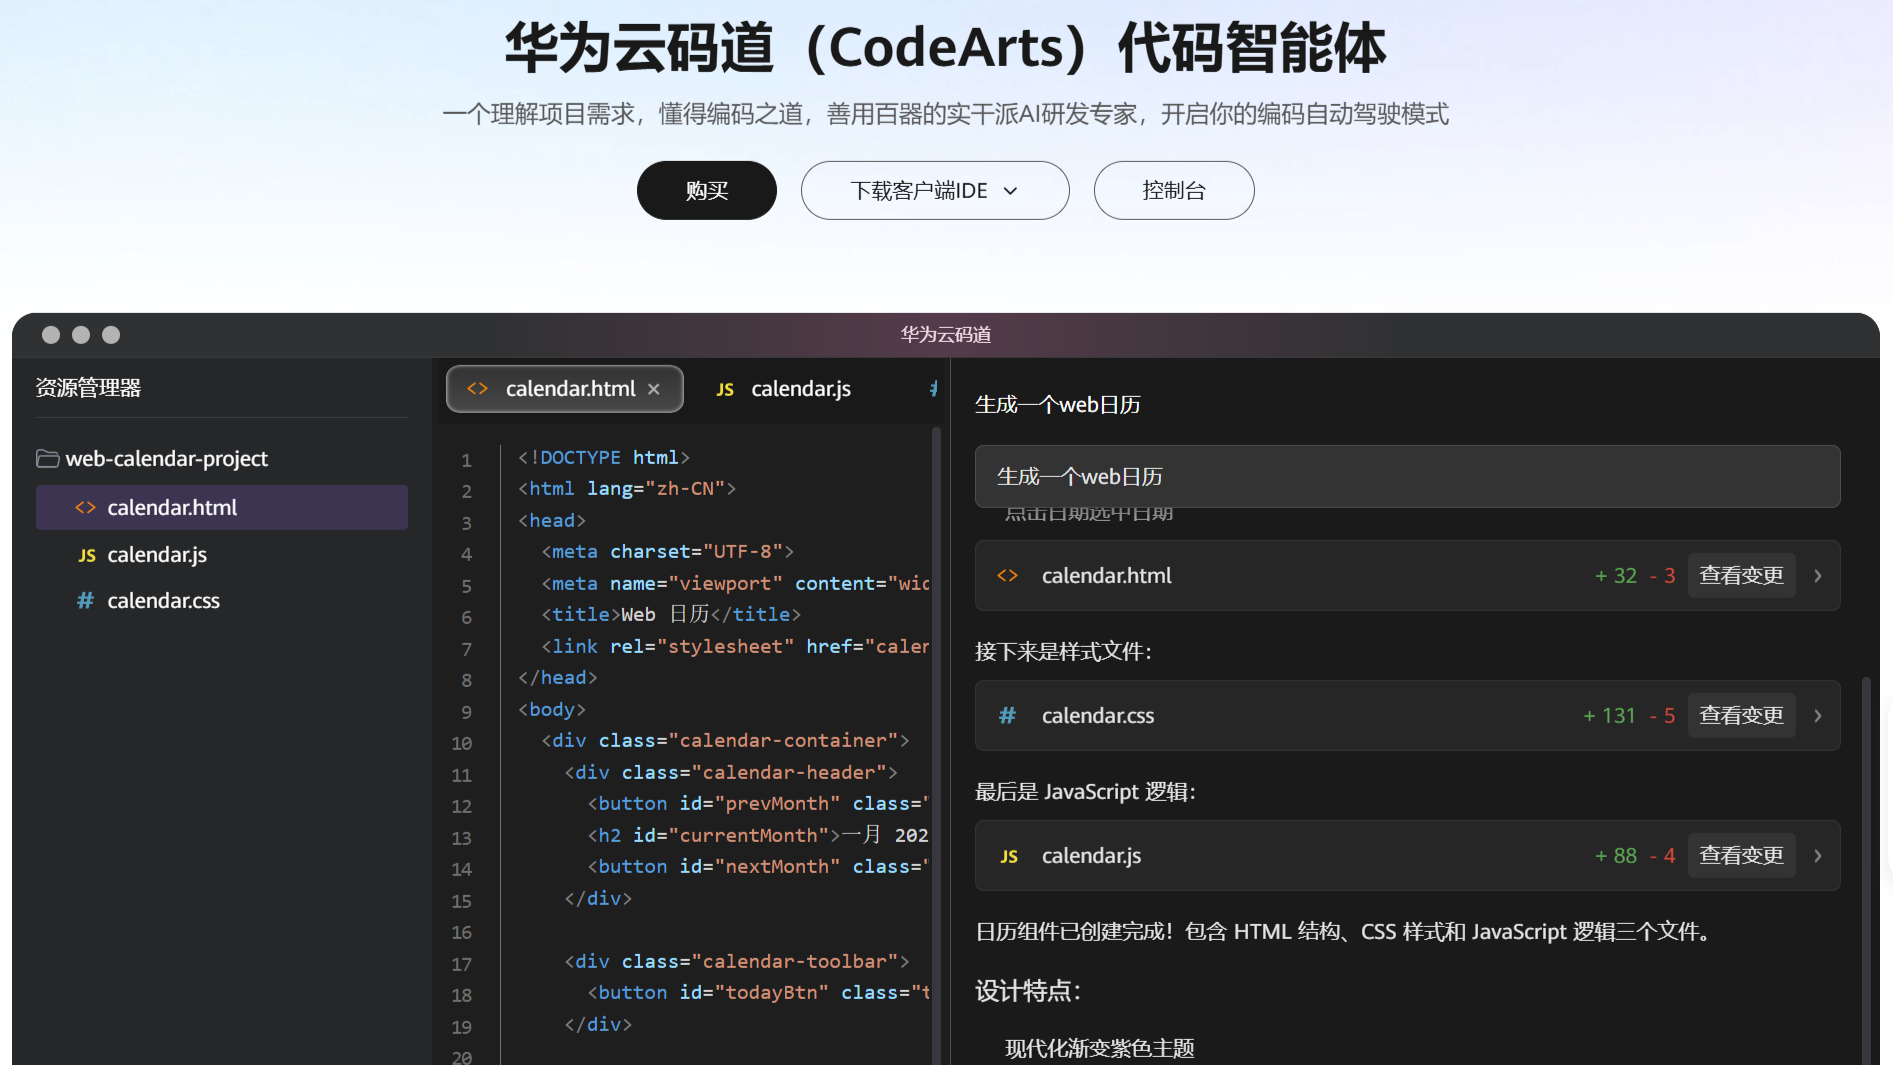This screenshot has height=1065, width=1893.
Task: Click the JS icon in the calendar.js change card
Action: [x=1009, y=856]
